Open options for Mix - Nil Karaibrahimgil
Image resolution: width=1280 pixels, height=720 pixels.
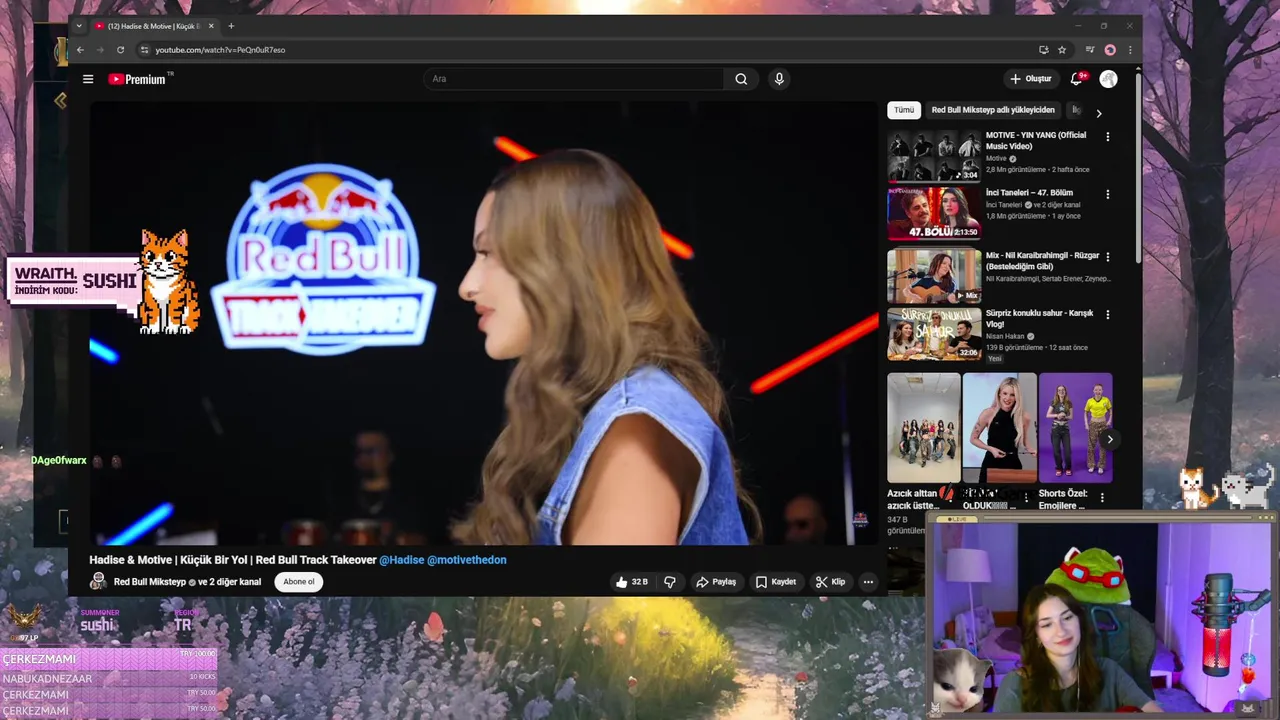(1107, 257)
